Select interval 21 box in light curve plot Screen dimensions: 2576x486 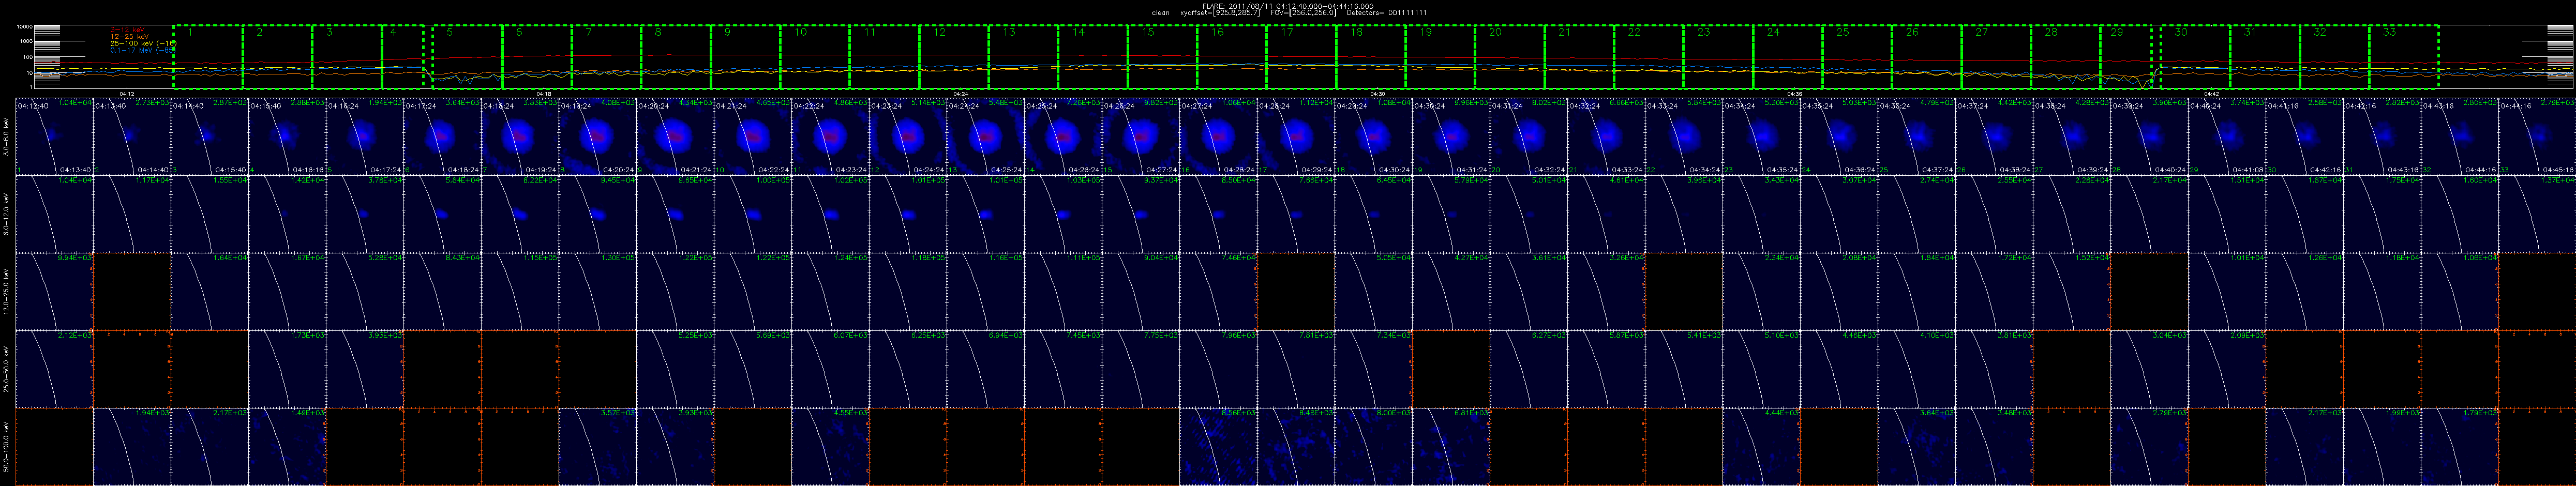pyautogui.click(x=1580, y=56)
